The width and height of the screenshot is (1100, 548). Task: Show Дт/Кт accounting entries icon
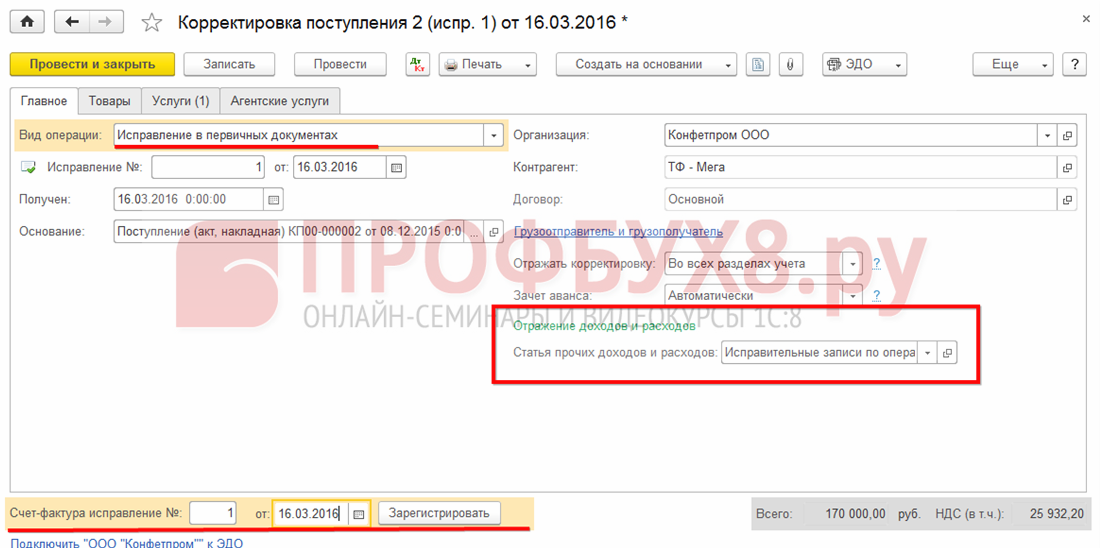[x=417, y=64]
